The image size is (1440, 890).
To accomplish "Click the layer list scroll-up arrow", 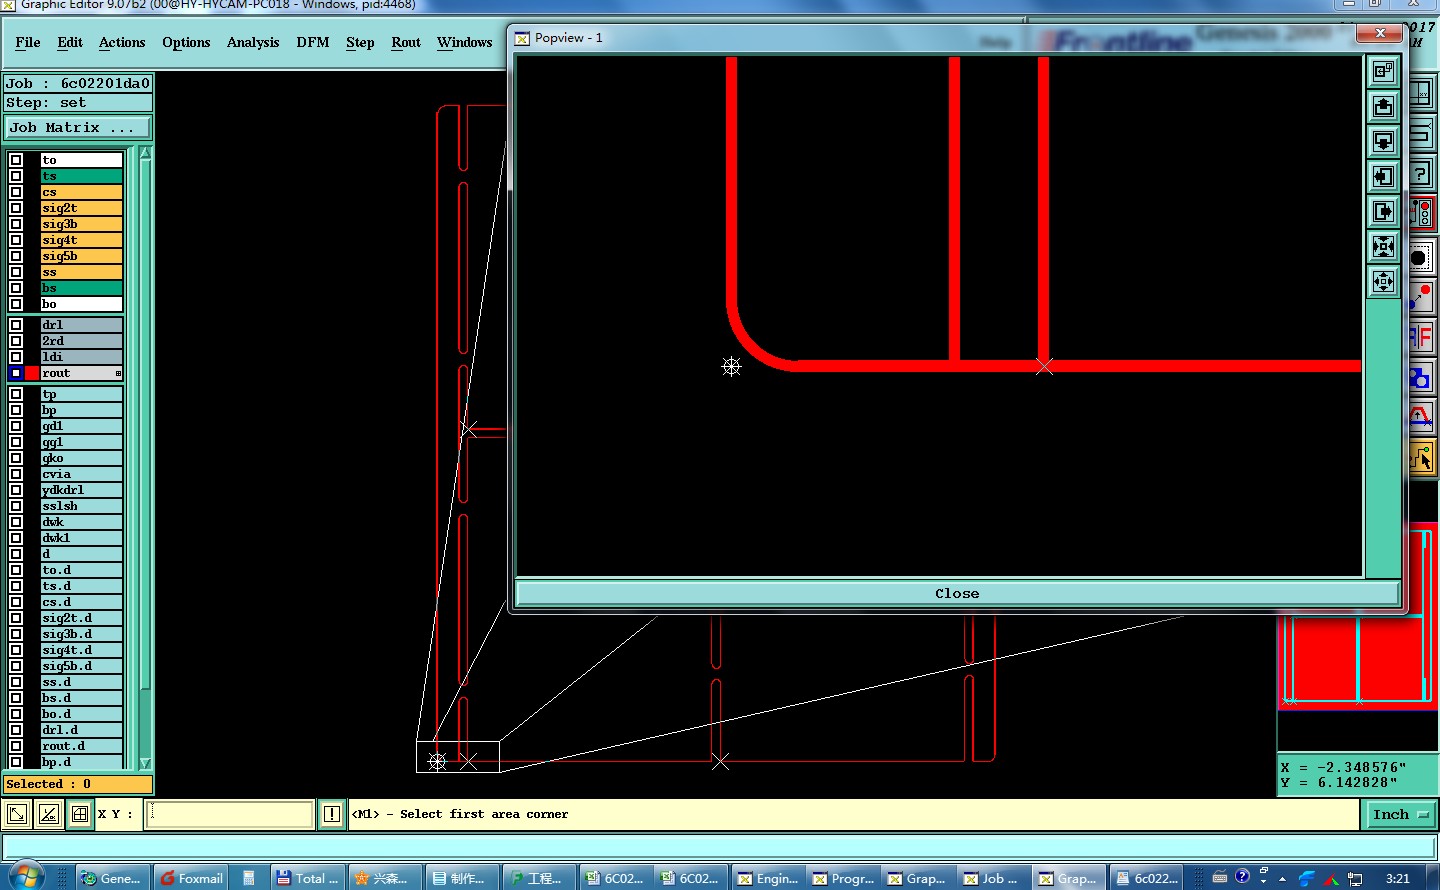I will (x=145, y=154).
